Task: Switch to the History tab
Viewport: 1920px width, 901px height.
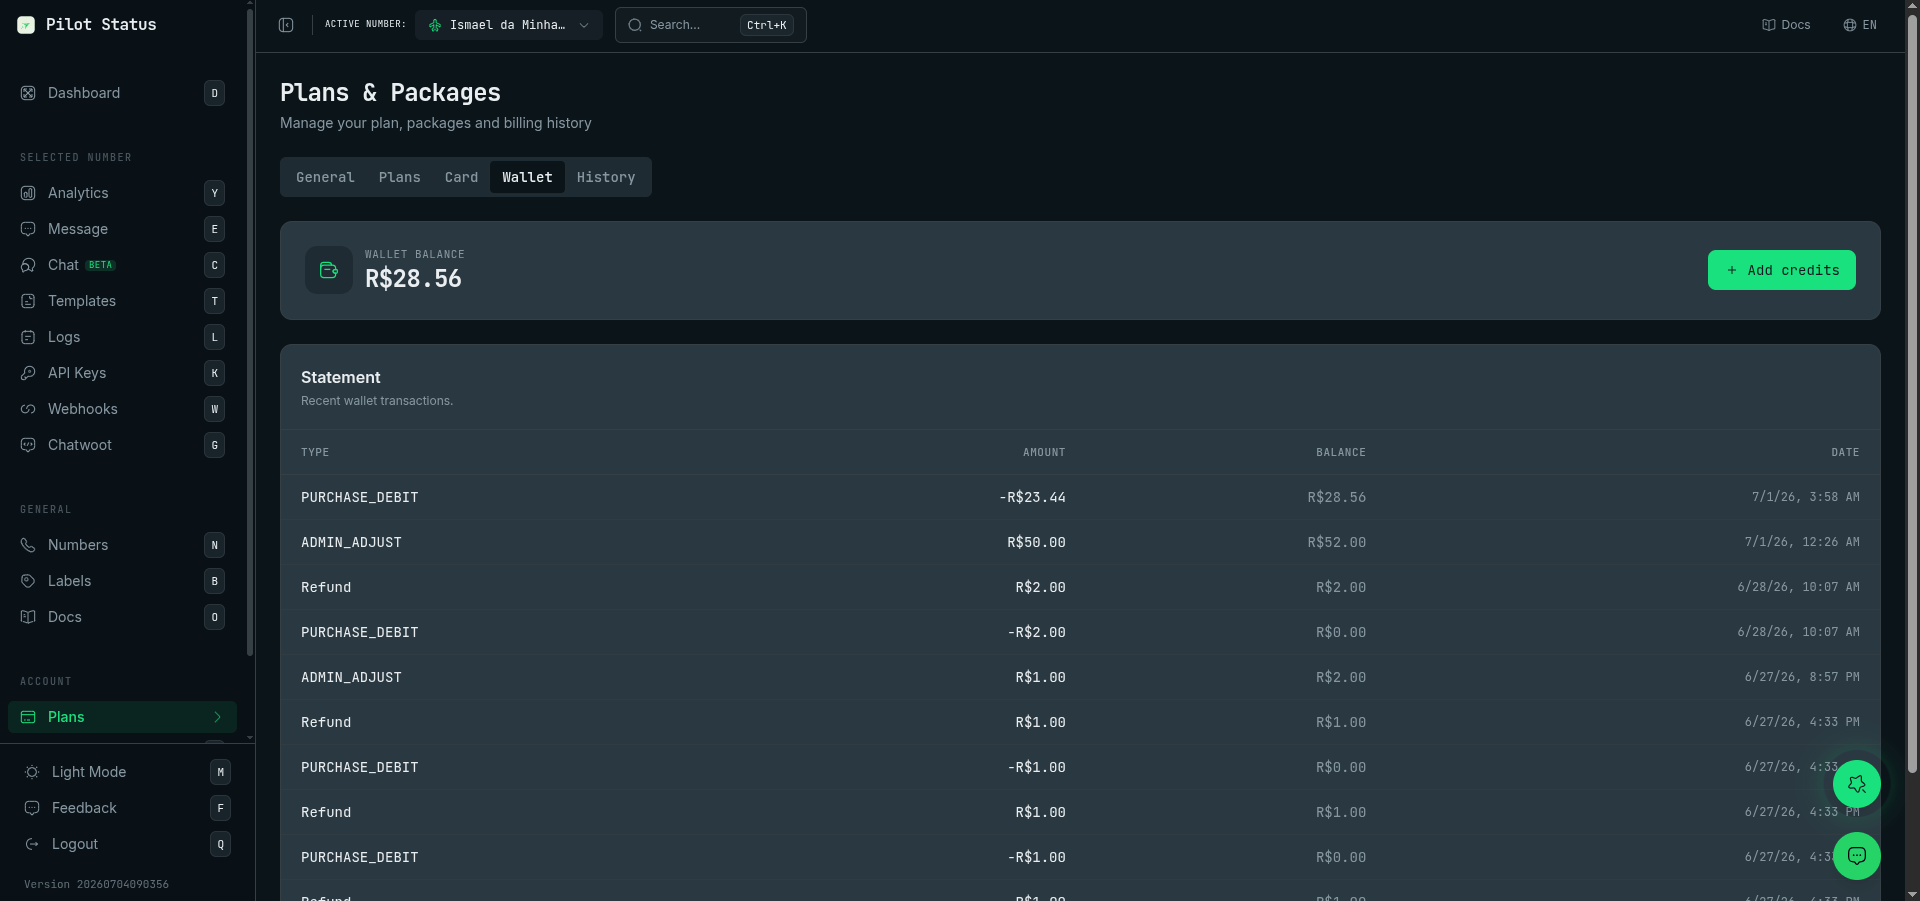Action: tap(606, 177)
